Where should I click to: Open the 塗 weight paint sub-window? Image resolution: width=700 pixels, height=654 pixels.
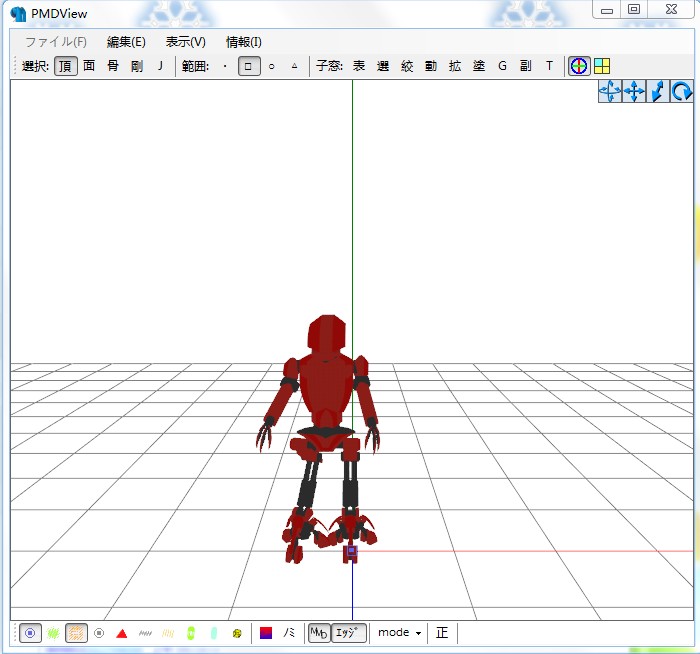pos(479,66)
